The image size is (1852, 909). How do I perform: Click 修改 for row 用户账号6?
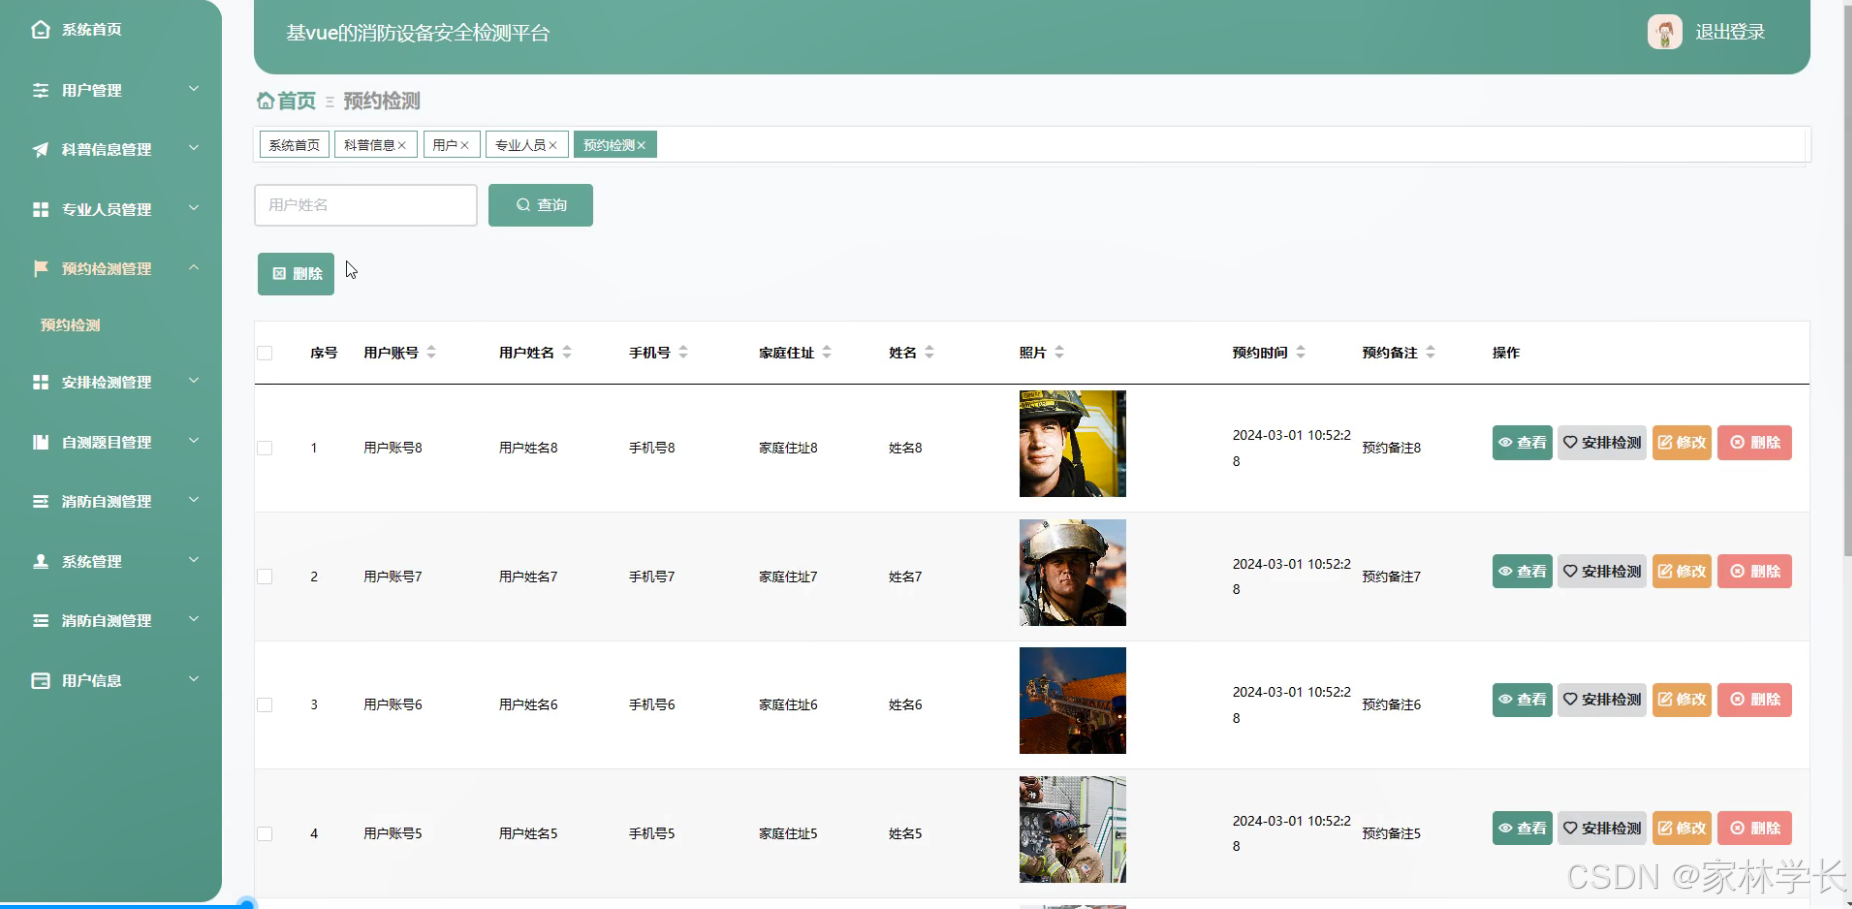point(1682,700)
